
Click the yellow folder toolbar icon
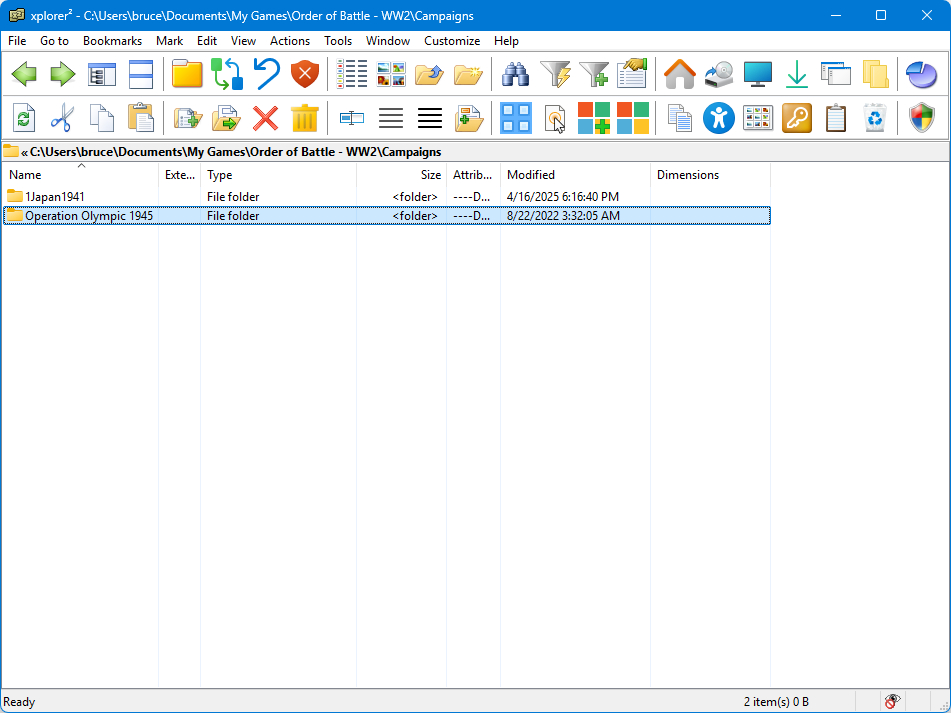click(x=187, y=74)
